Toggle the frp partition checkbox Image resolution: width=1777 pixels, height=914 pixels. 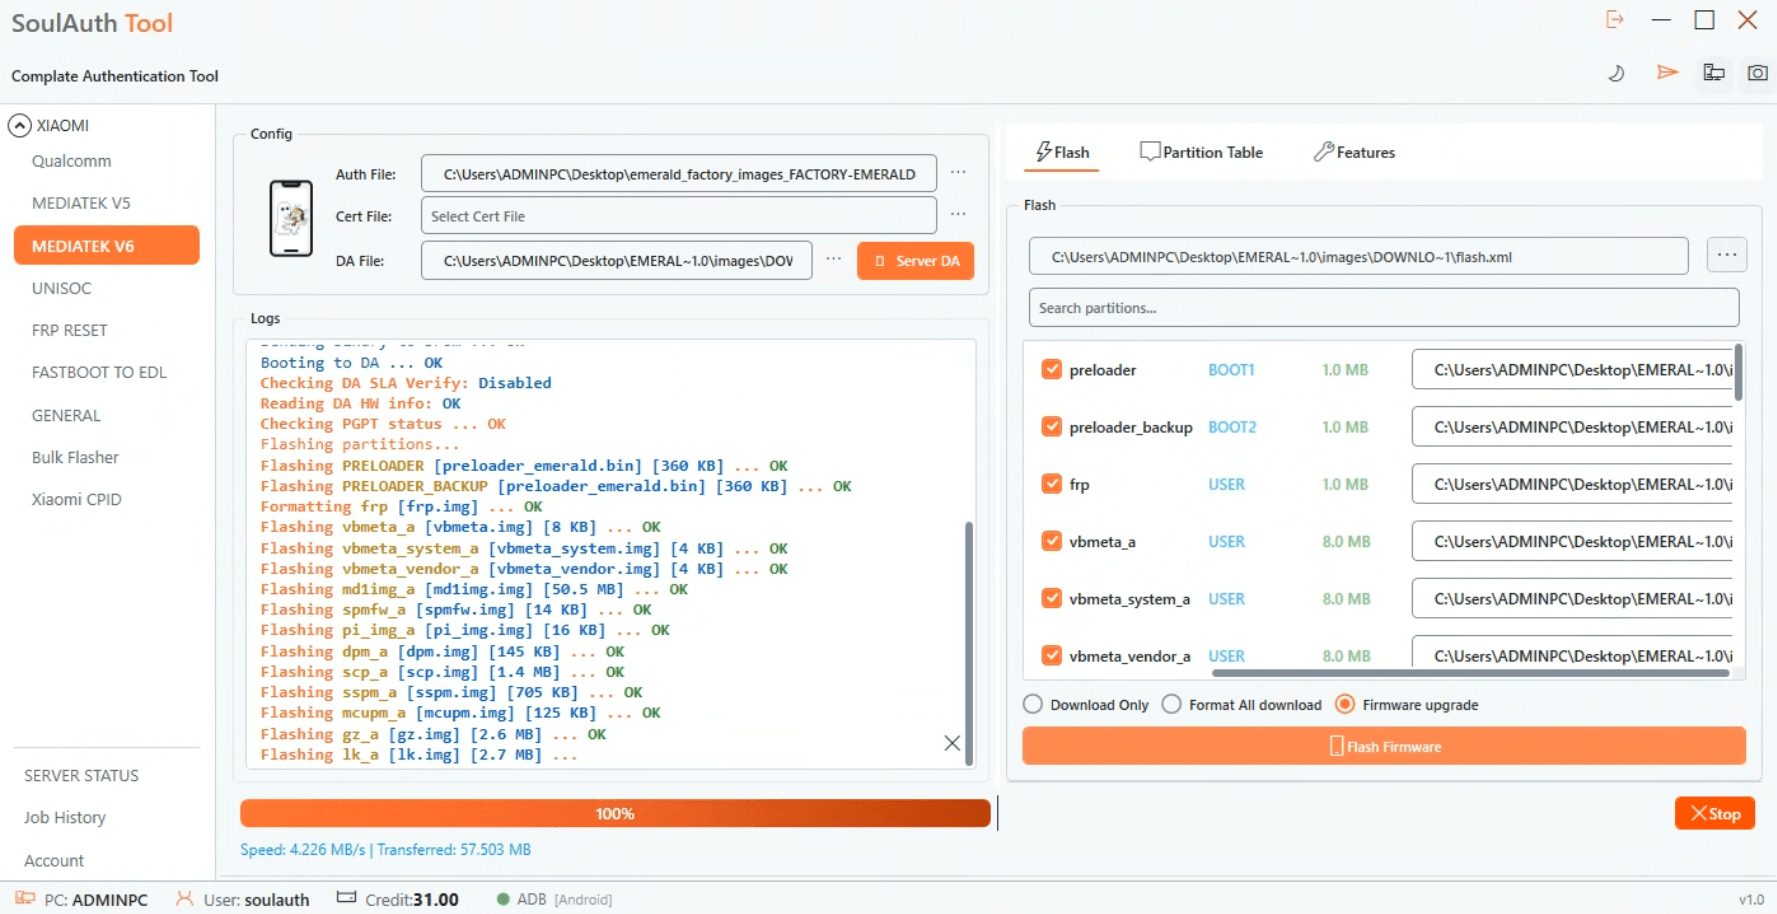click(x=1051, y=484)
